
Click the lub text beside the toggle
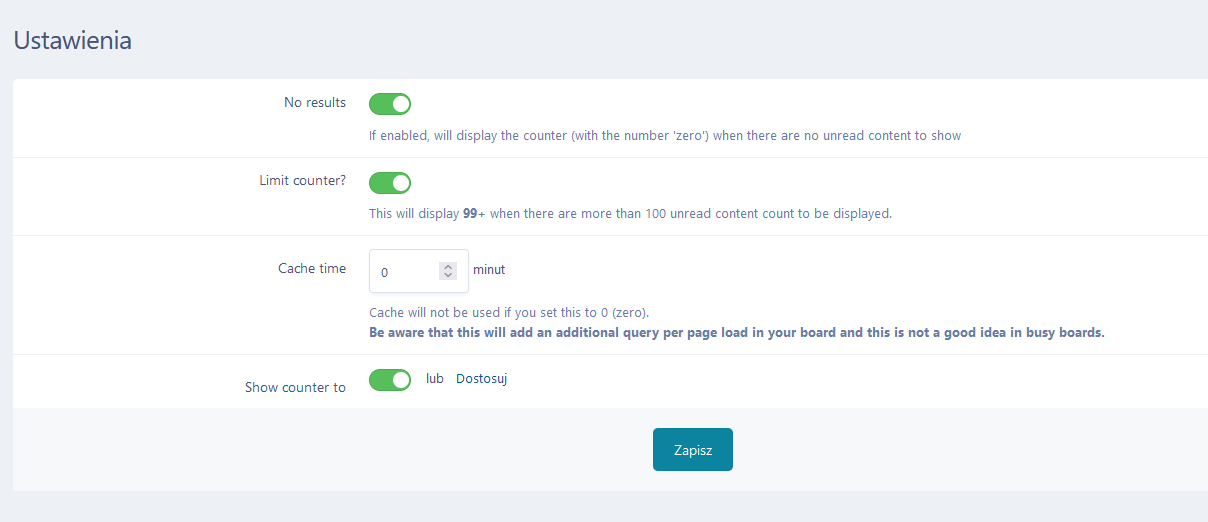(x=435, y=379)
